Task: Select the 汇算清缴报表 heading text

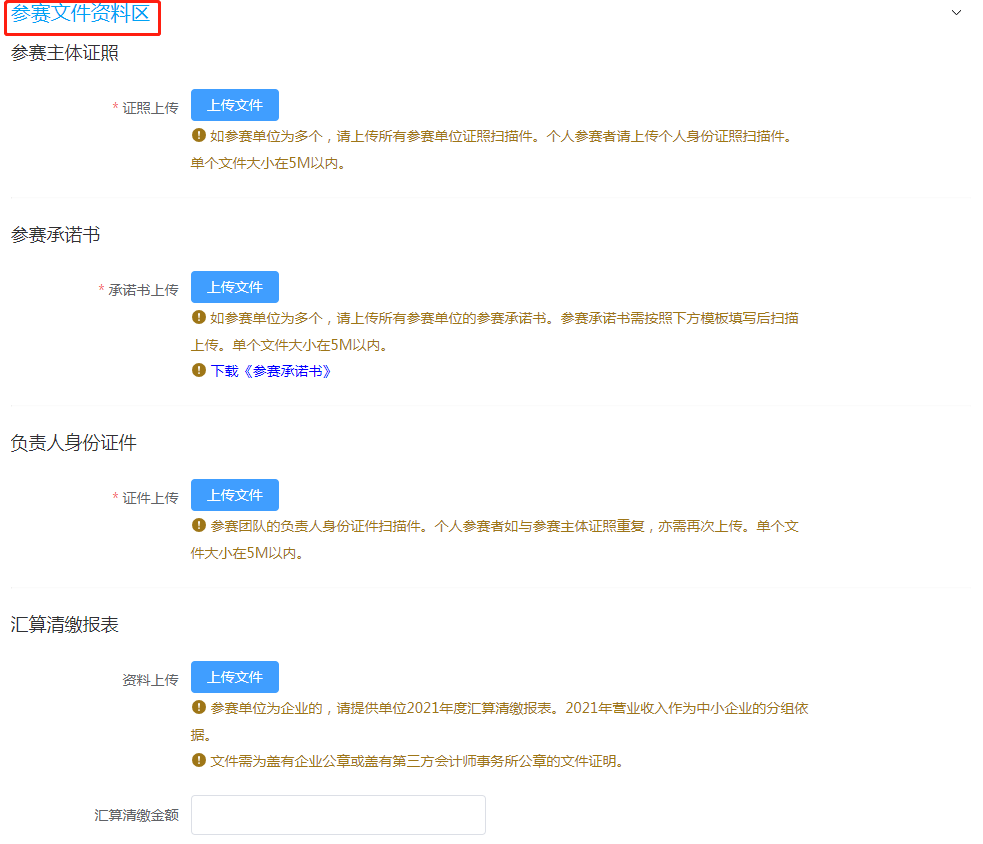Action: (65, 625)
